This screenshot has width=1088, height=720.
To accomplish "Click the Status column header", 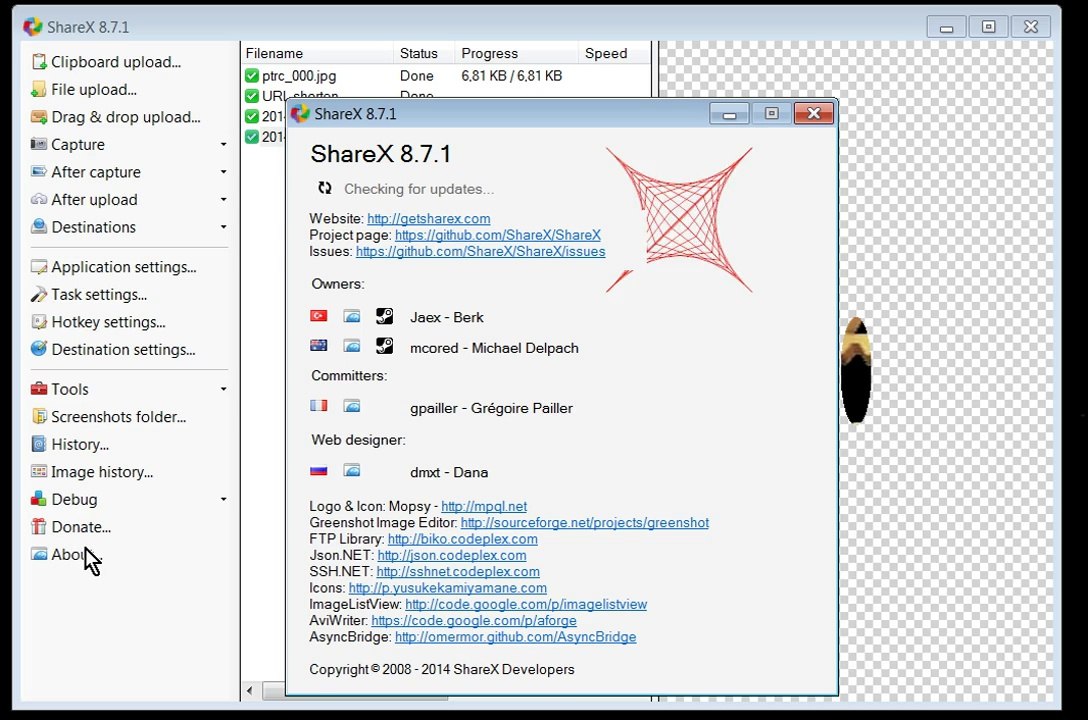I will pos(424,53).
